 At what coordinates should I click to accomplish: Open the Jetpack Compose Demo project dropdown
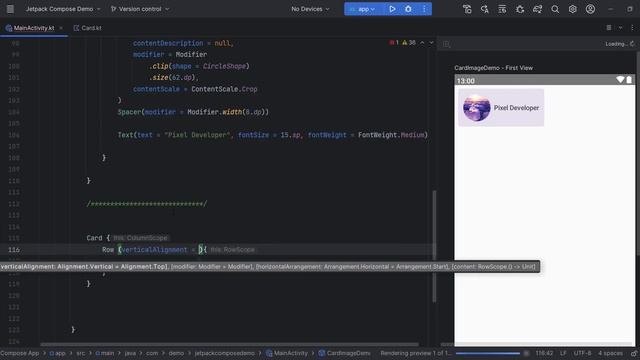(63, 9)
